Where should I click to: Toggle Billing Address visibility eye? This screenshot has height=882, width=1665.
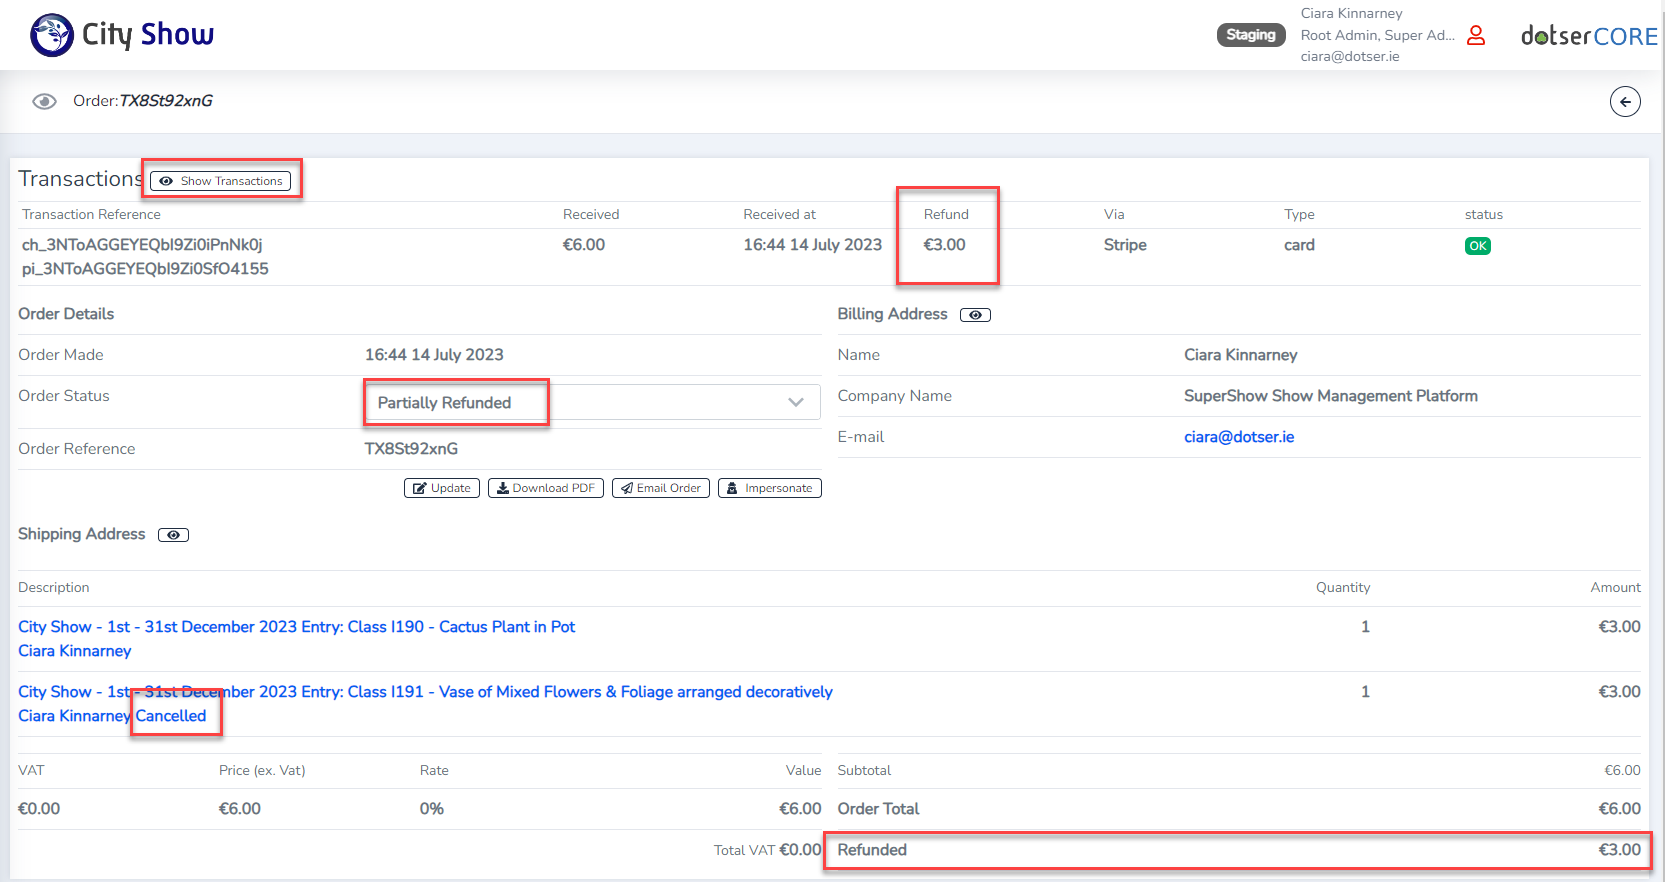[975, 315]
